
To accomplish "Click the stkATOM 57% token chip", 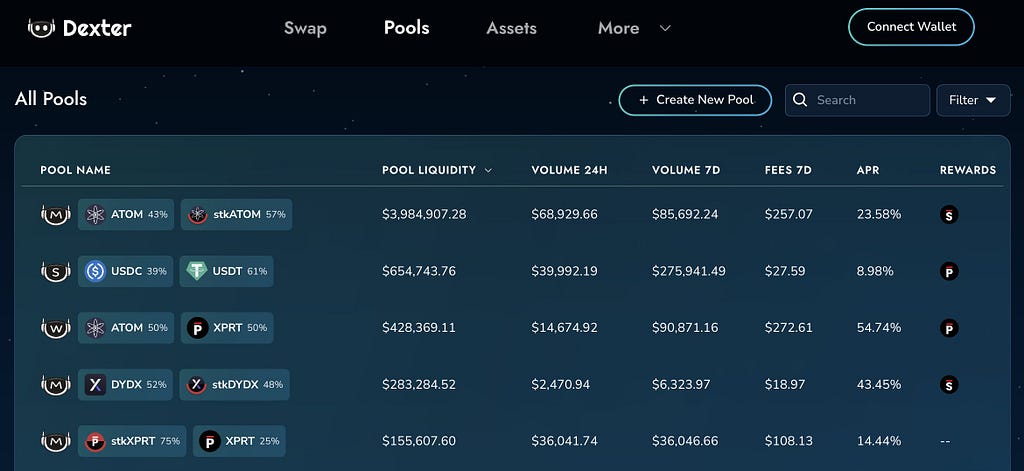I will point(236,214).
